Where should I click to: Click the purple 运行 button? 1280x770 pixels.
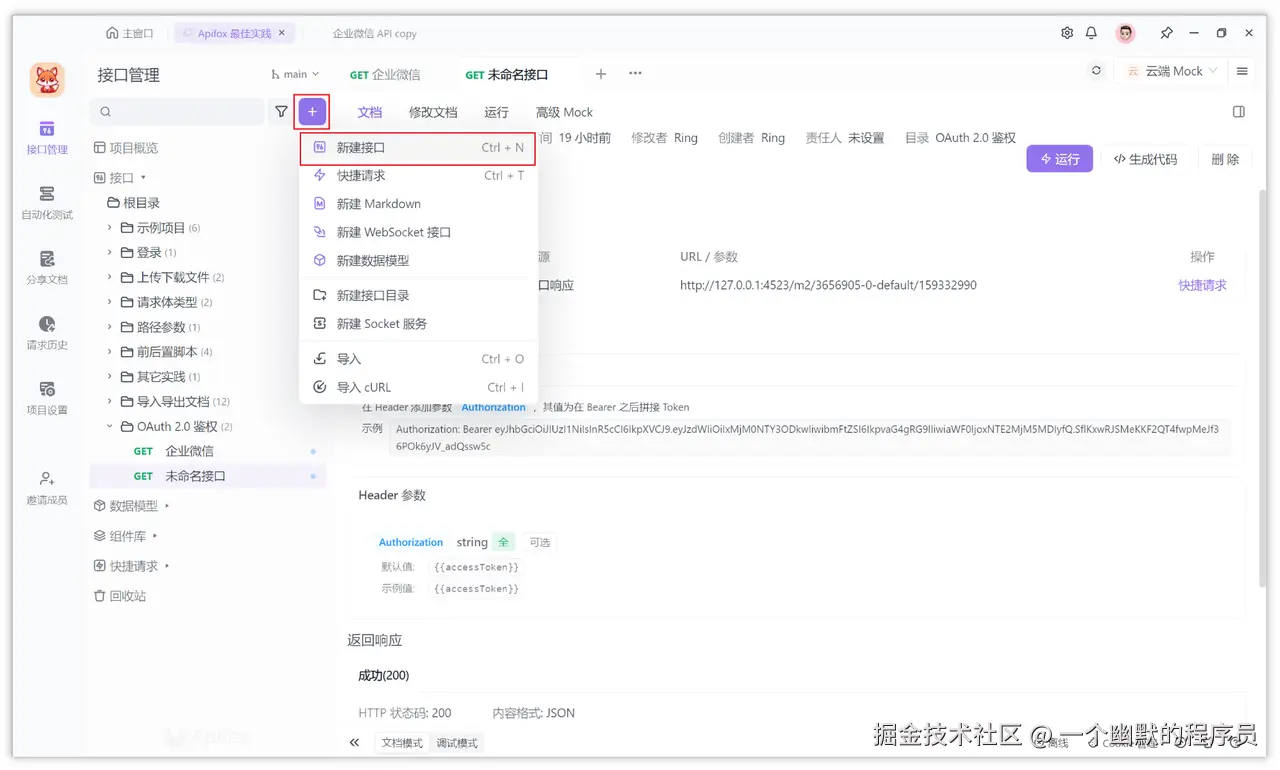[1060, 159]
